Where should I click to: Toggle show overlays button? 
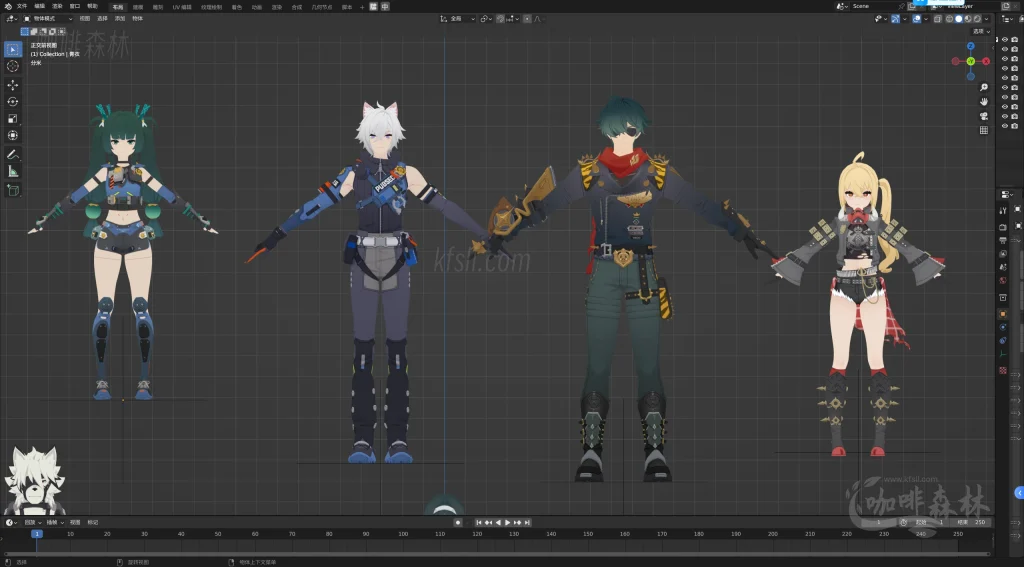pyautogui.click(x=917, y=19)
